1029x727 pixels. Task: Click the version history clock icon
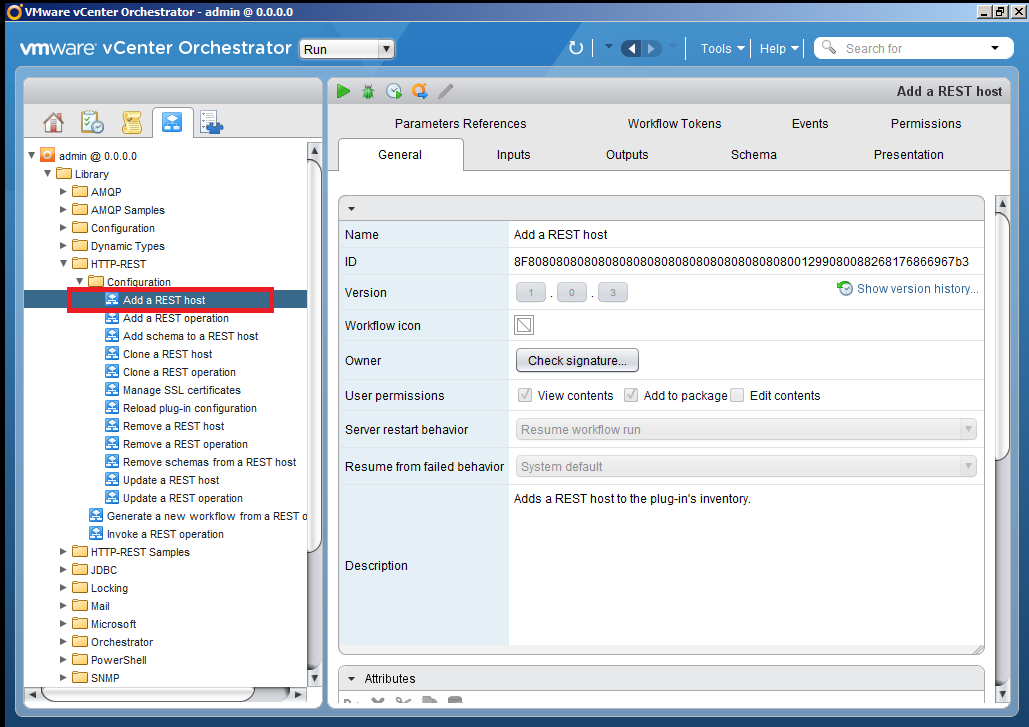click(845, 288)
